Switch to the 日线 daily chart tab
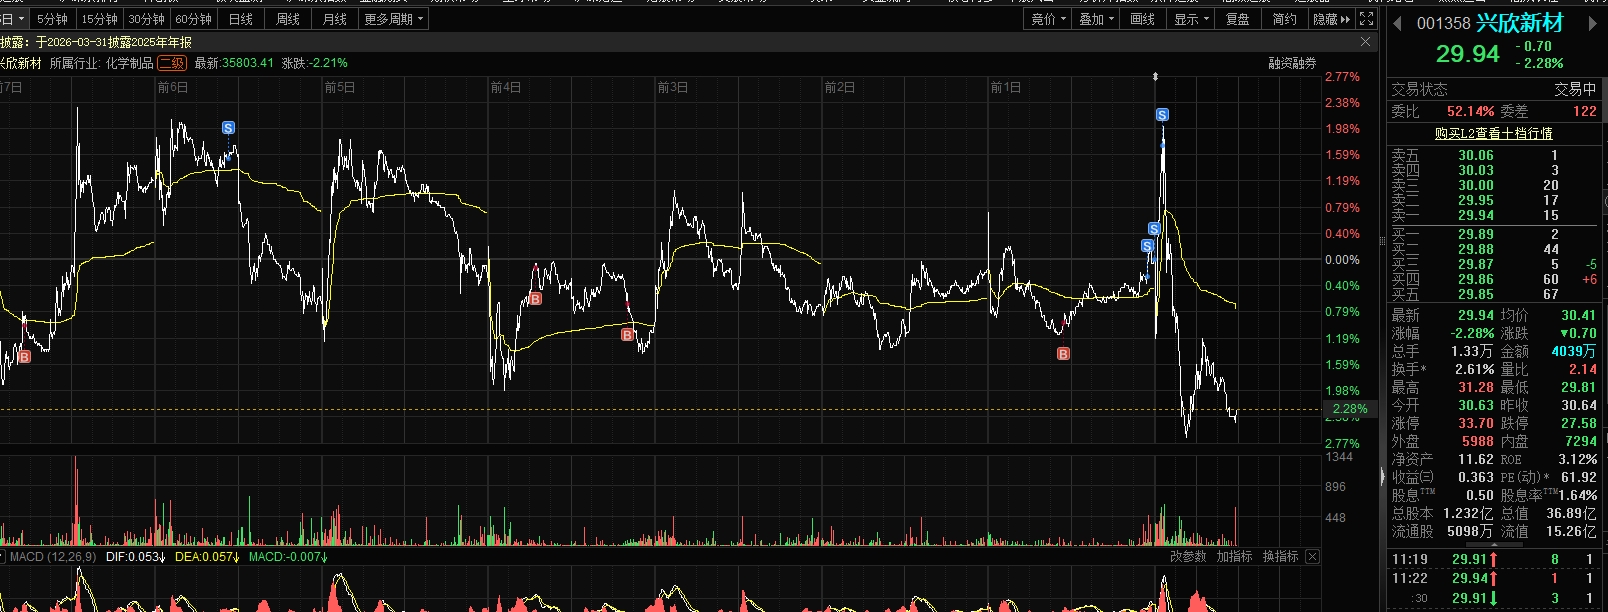Viewport: 1608px width, 612px height. click(x=241, y=19)
